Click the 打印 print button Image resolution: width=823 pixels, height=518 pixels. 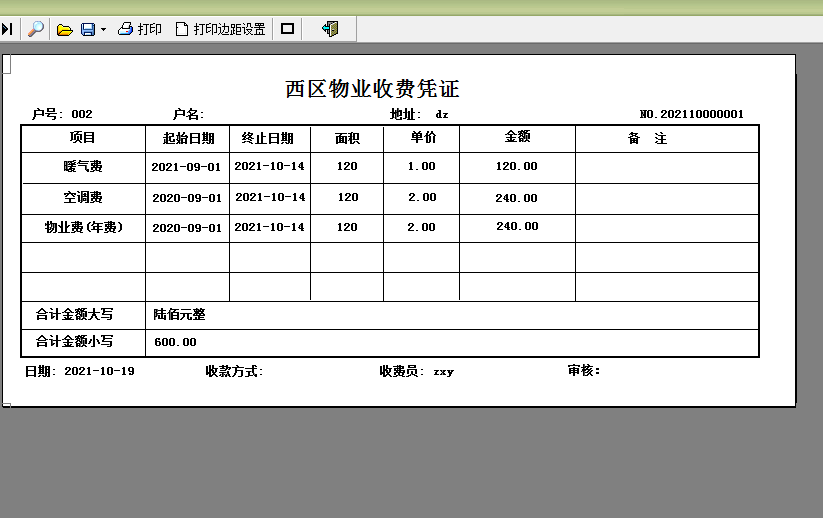coord(140,29)
